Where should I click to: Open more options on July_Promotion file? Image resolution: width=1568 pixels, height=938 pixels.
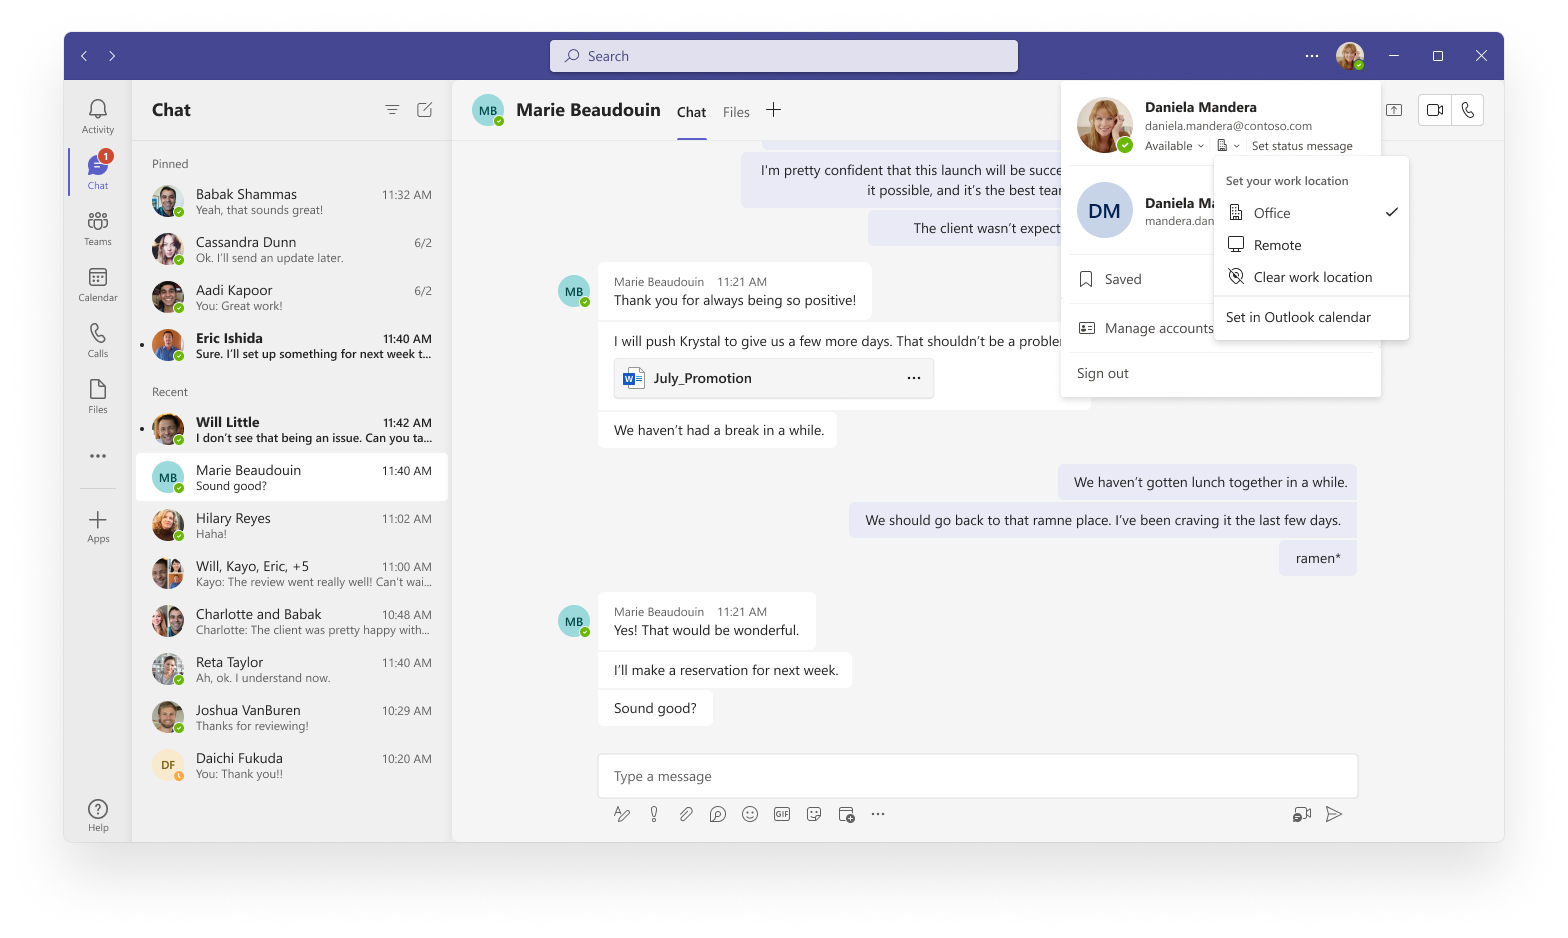(914, 378)
